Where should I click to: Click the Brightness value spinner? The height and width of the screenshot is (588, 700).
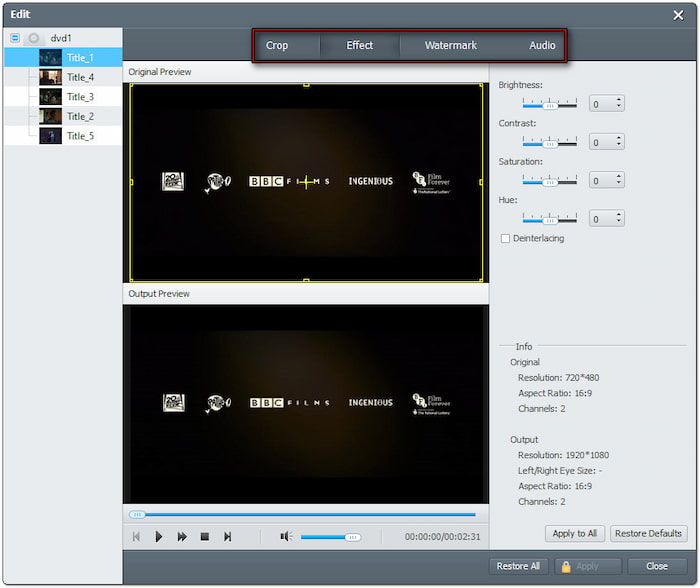coord(606,103)
